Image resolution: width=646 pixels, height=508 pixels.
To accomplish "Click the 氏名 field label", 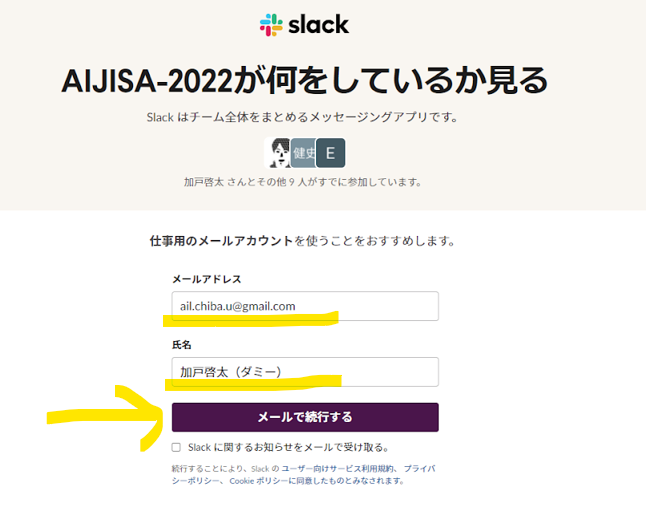I will click(x=182, y=345).
